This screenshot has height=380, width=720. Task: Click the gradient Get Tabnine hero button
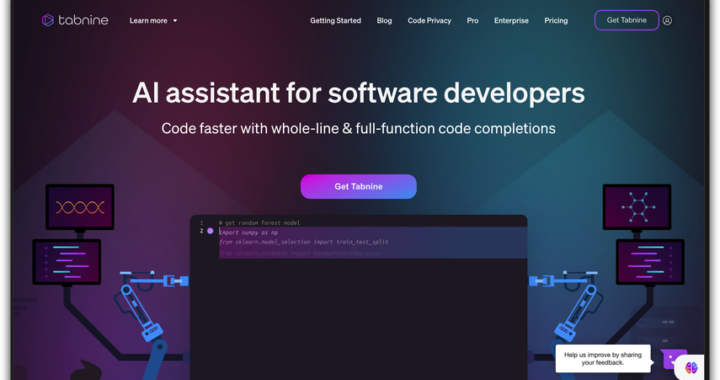tap(359, 186)
